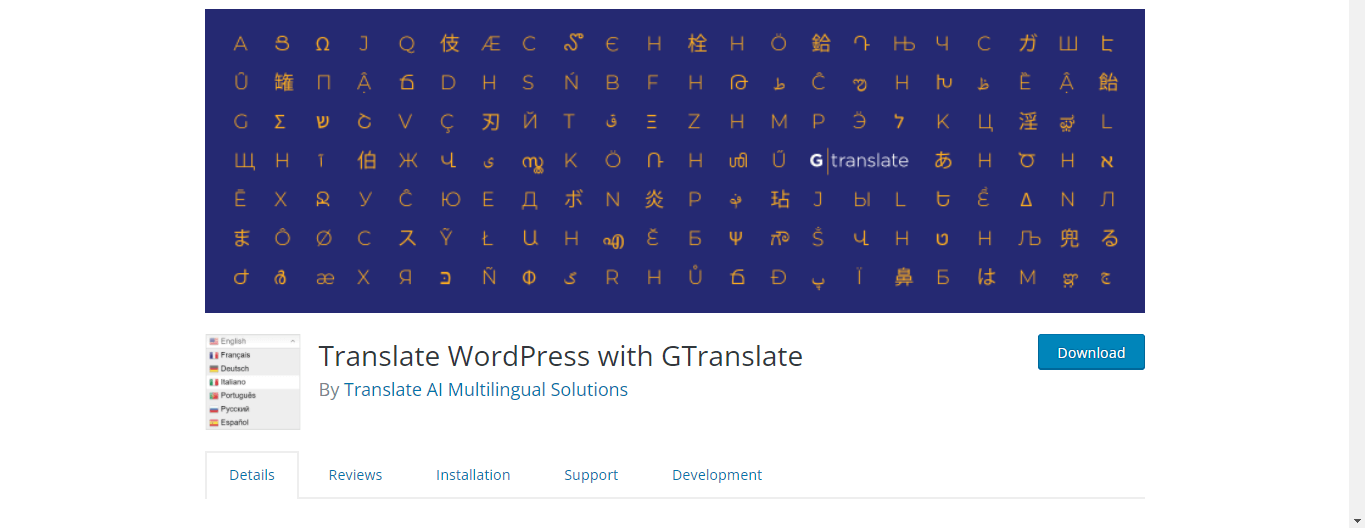Click the Portuguese flag beside Português
The image size is (1365, 528).
pos(213,396)
